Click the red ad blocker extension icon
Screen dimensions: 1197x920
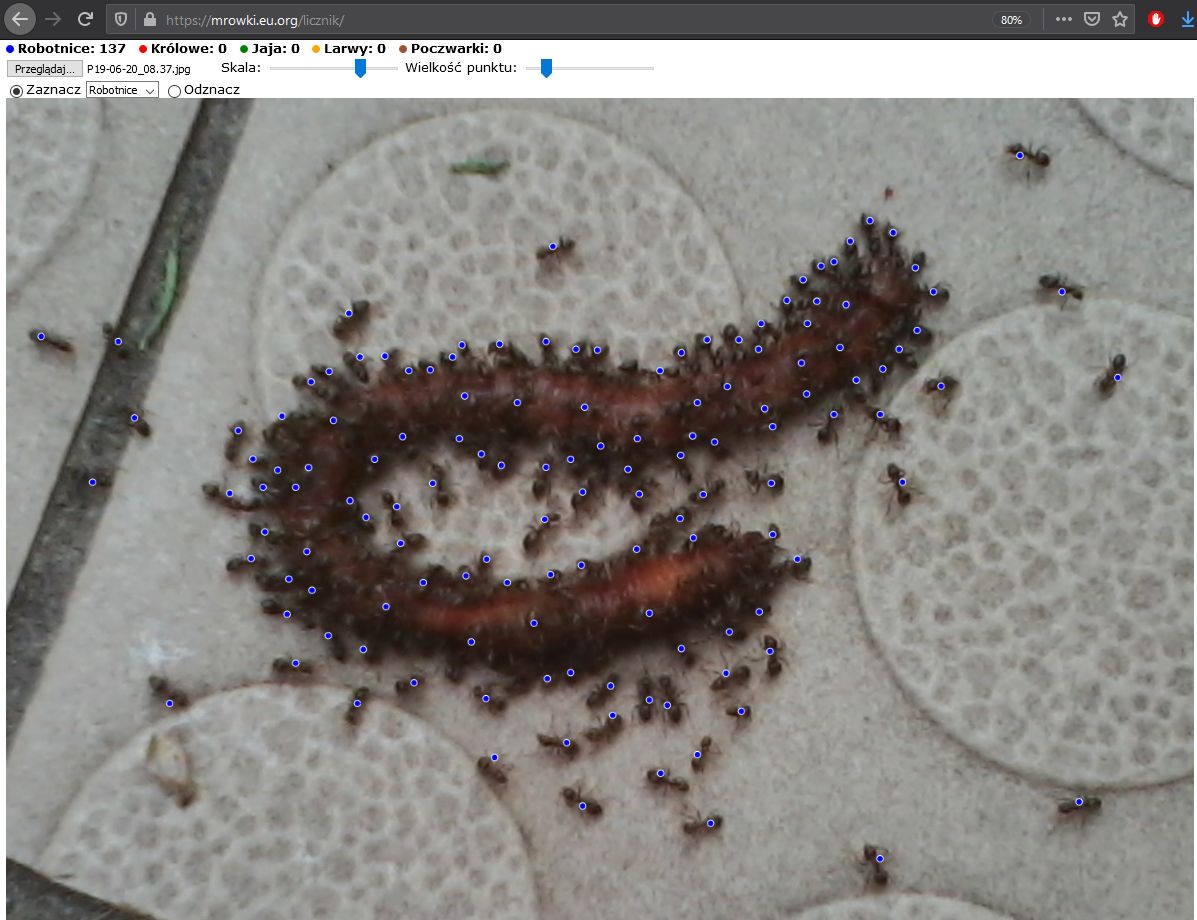pos(1158,19)
